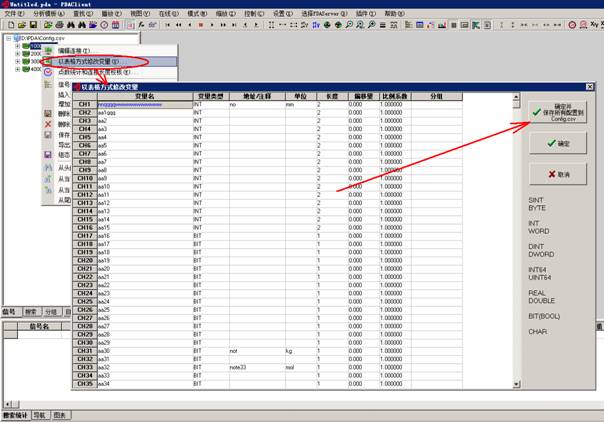The width and height of the screenshot is (604, 422).
Task: Click the green edit-connection icon in context menu
Action: coord(49,49)
